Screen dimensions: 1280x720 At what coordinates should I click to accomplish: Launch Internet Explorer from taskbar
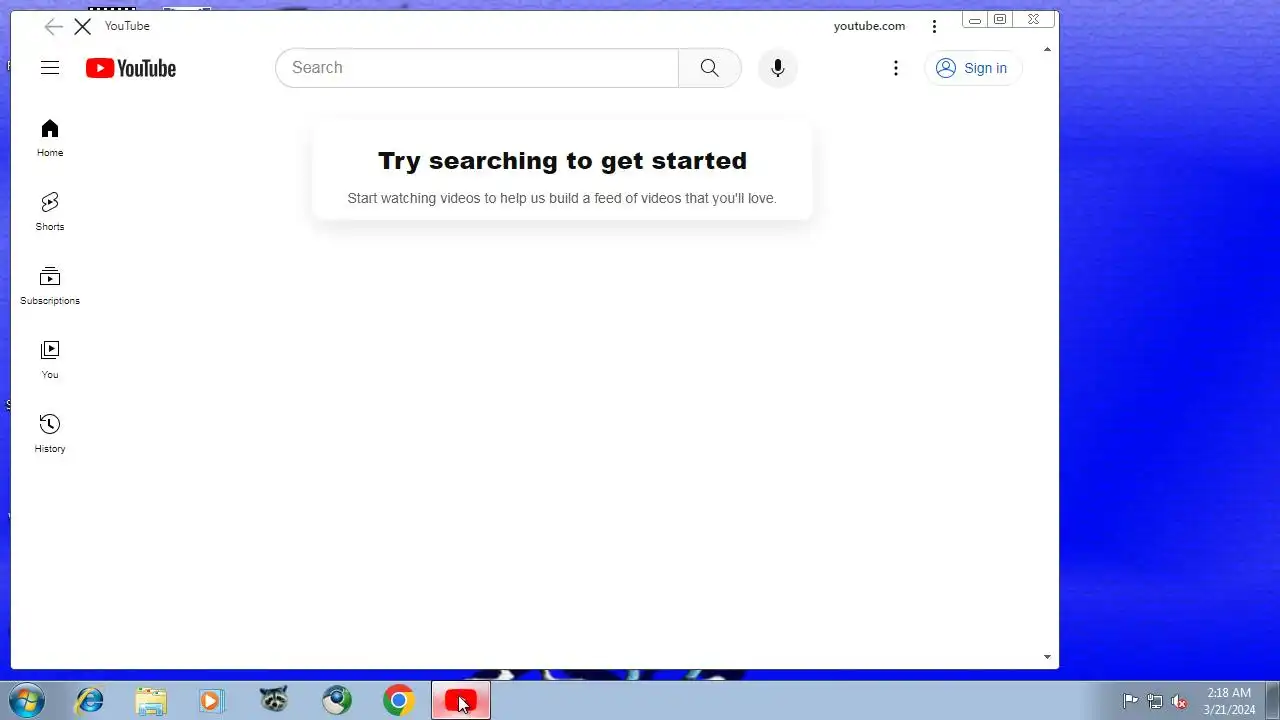[90, 701]
